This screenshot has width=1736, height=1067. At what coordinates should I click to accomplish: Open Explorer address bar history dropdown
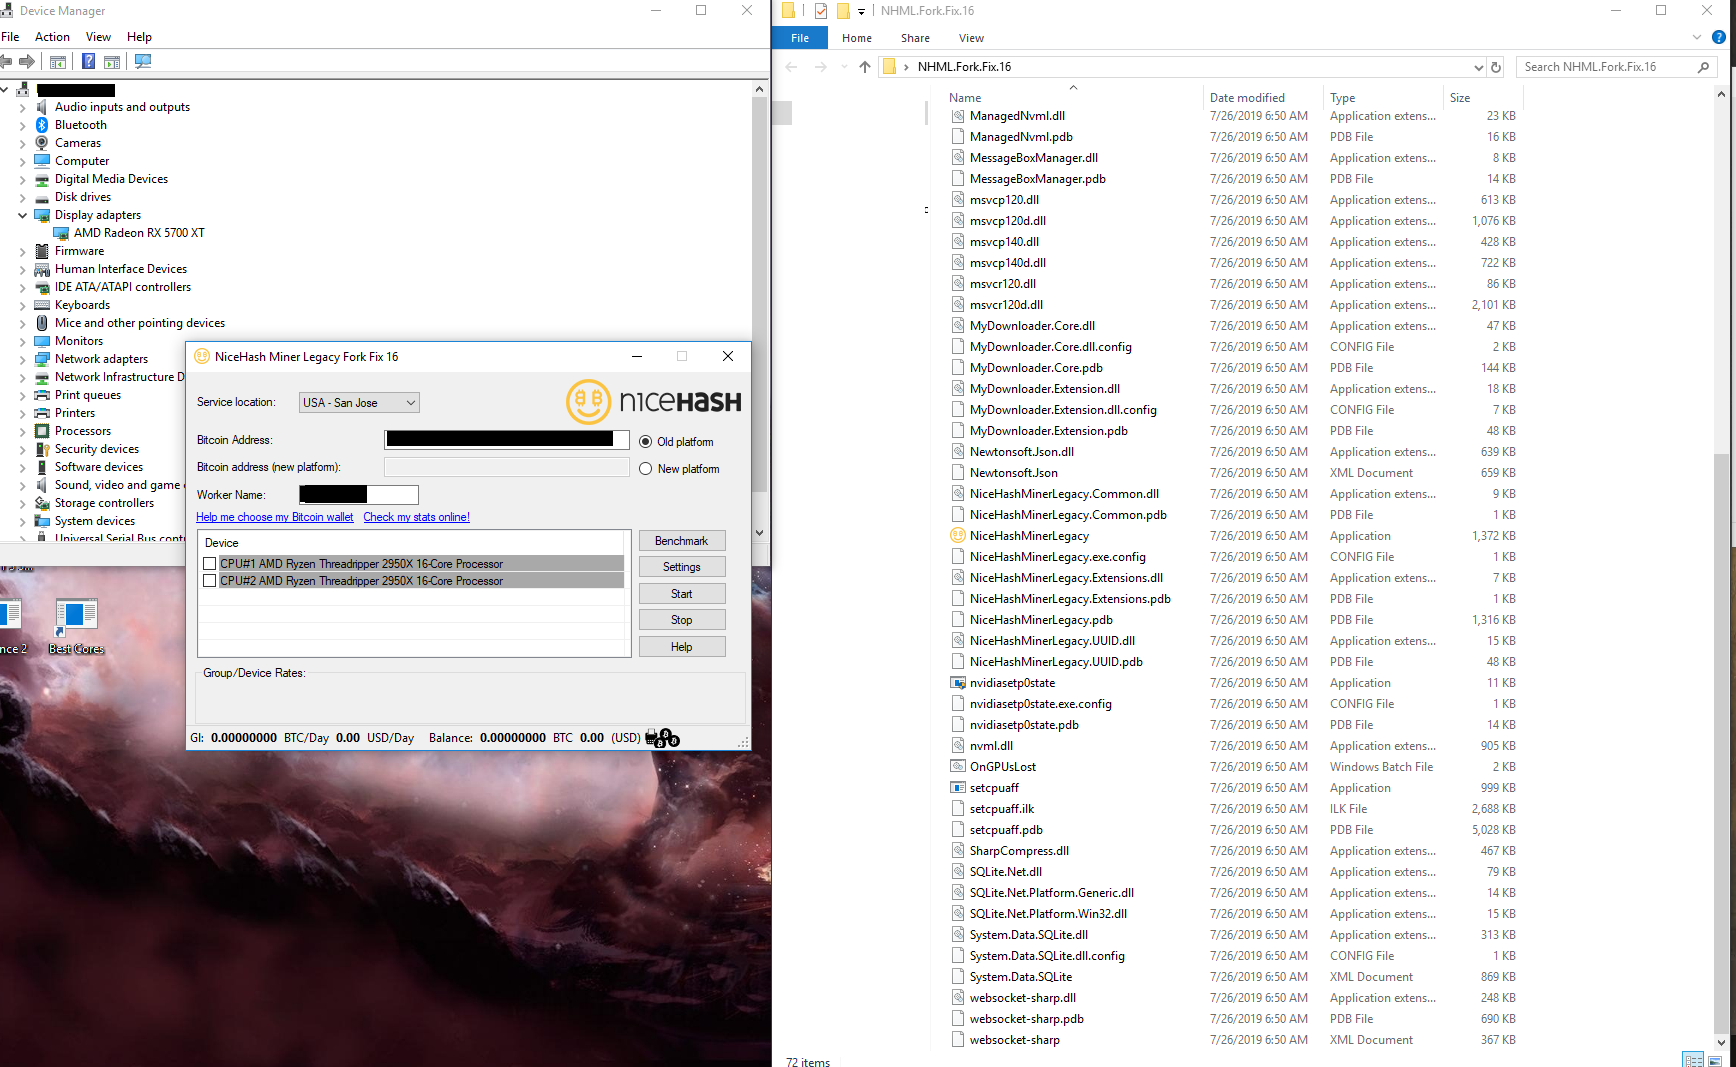pyautogui.click(x=1479, y=67)
